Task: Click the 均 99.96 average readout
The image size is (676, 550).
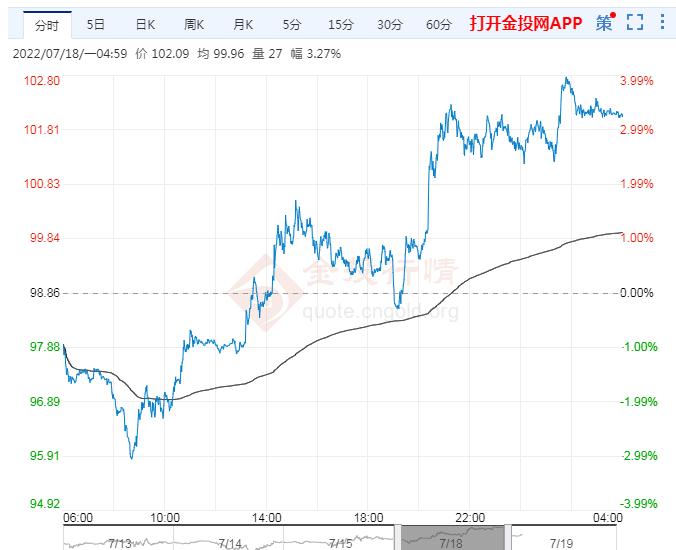Action: point(221,53)
